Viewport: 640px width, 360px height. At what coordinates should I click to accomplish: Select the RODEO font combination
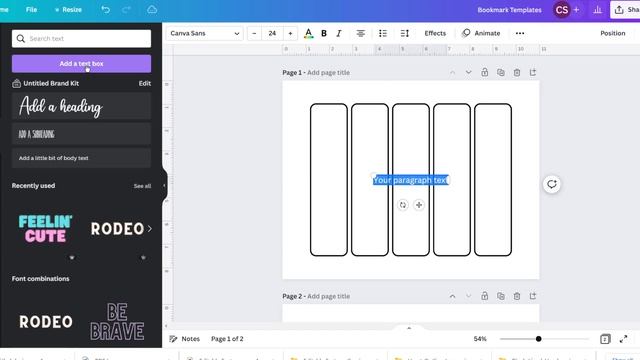(x=46, y=322)
